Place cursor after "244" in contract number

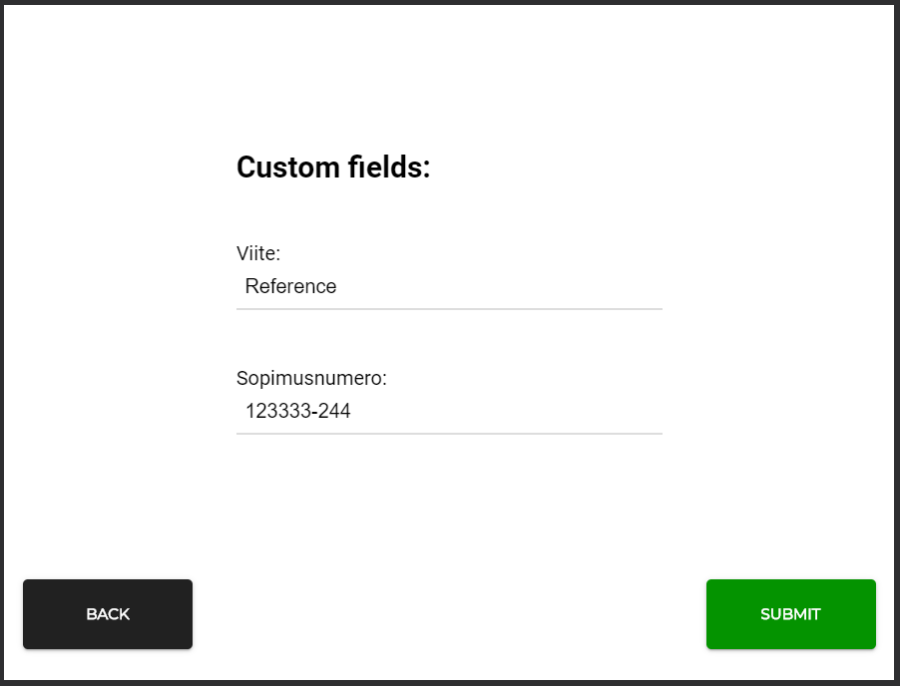tap(352, 411)
